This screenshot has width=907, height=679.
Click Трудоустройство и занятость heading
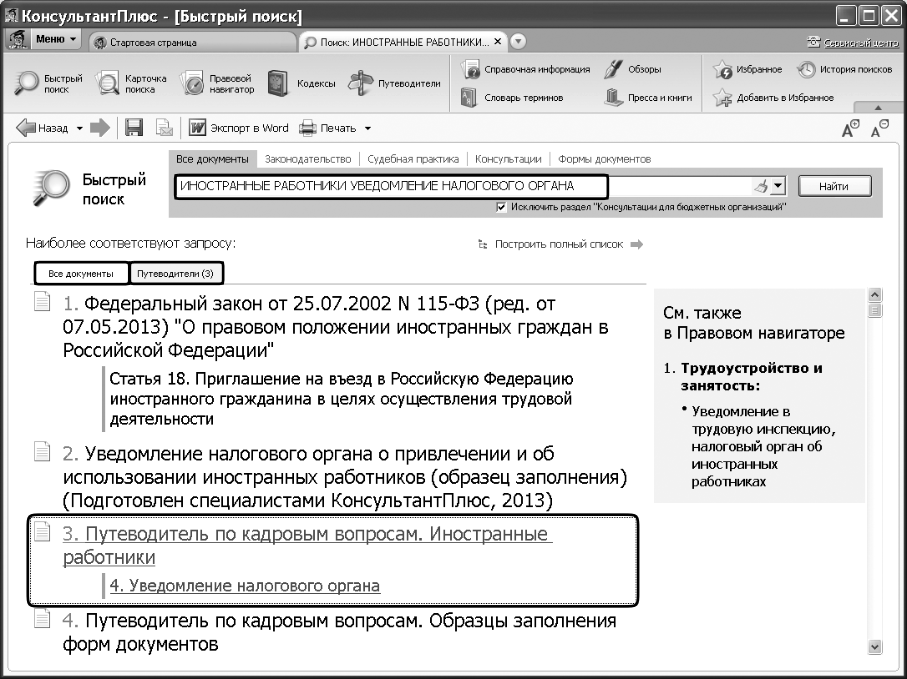[x=751, y=377]
